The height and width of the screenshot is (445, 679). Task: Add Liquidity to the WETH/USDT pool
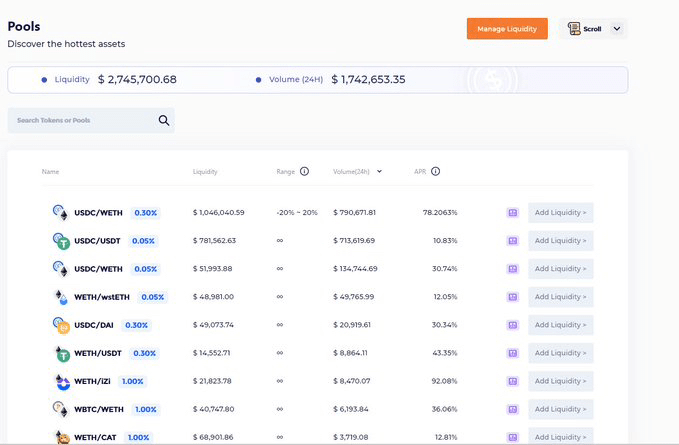(x=560, y=353)
